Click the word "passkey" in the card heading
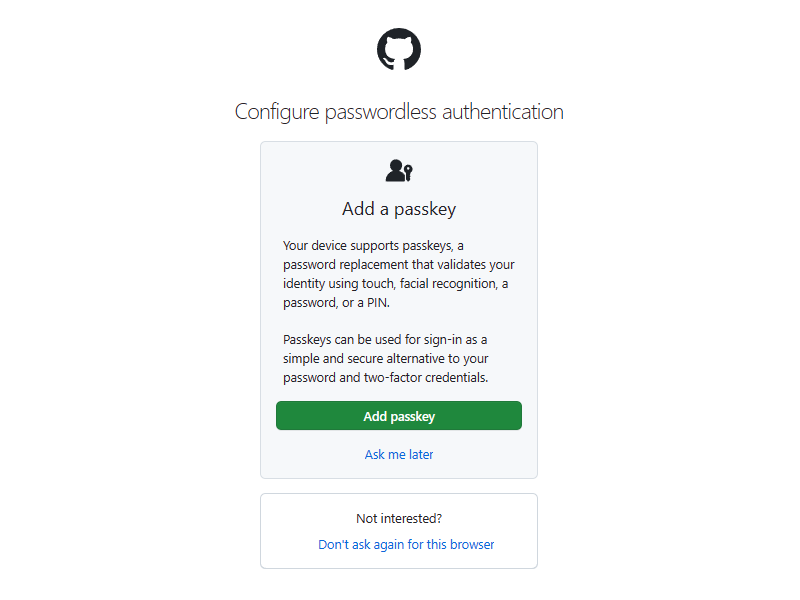 (427, 209)
